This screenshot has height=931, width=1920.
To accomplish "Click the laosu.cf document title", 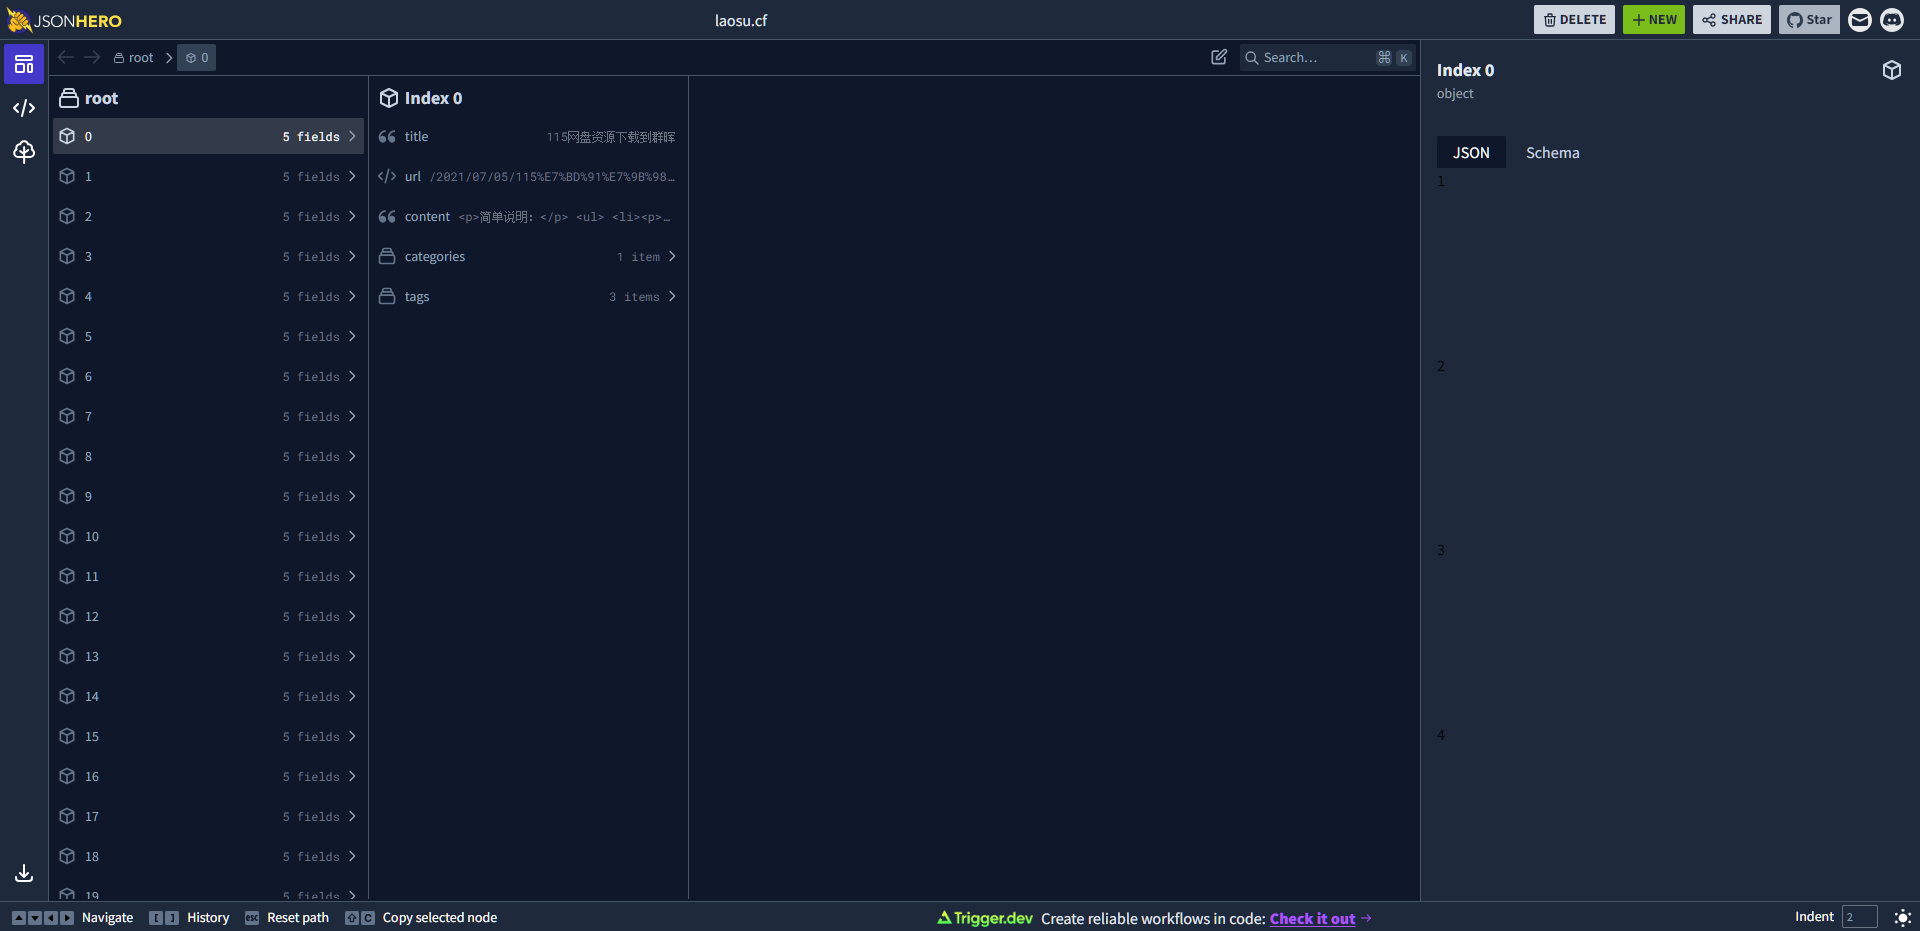I will point(741,20).
